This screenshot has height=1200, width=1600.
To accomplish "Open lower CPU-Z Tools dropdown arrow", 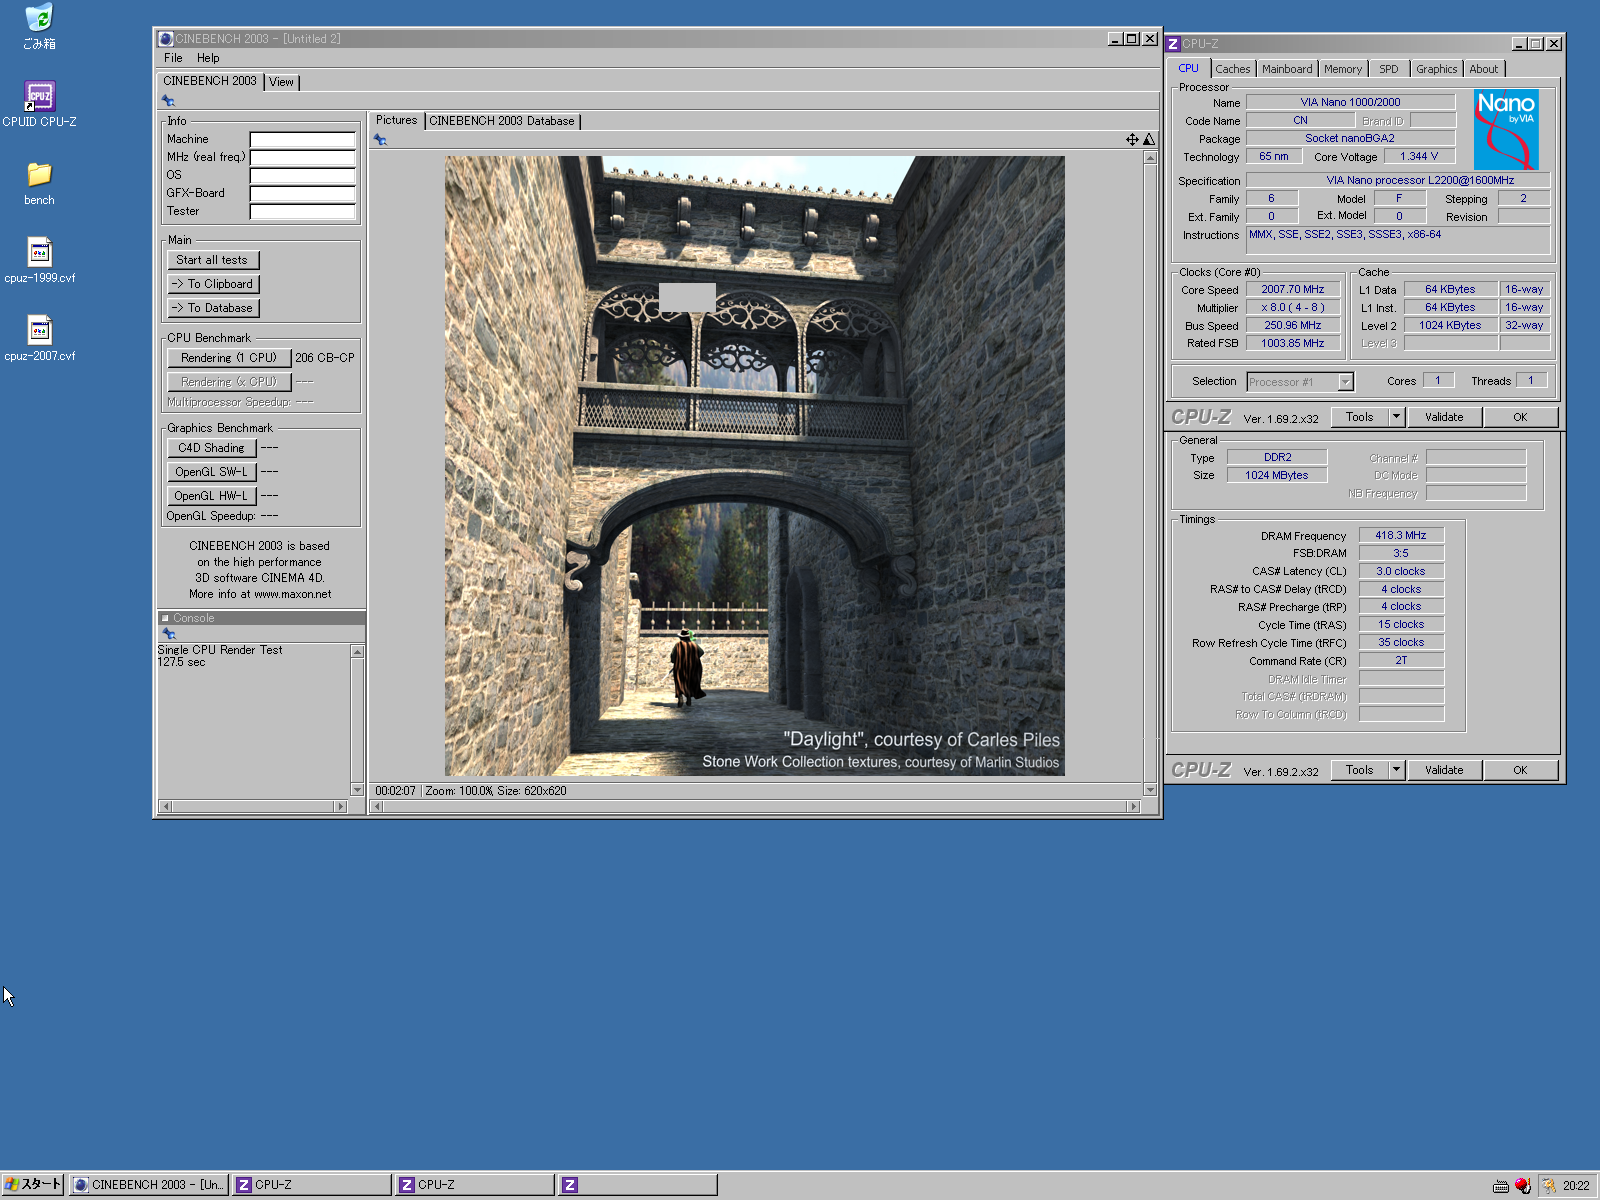I will (x=1396, y=770).
